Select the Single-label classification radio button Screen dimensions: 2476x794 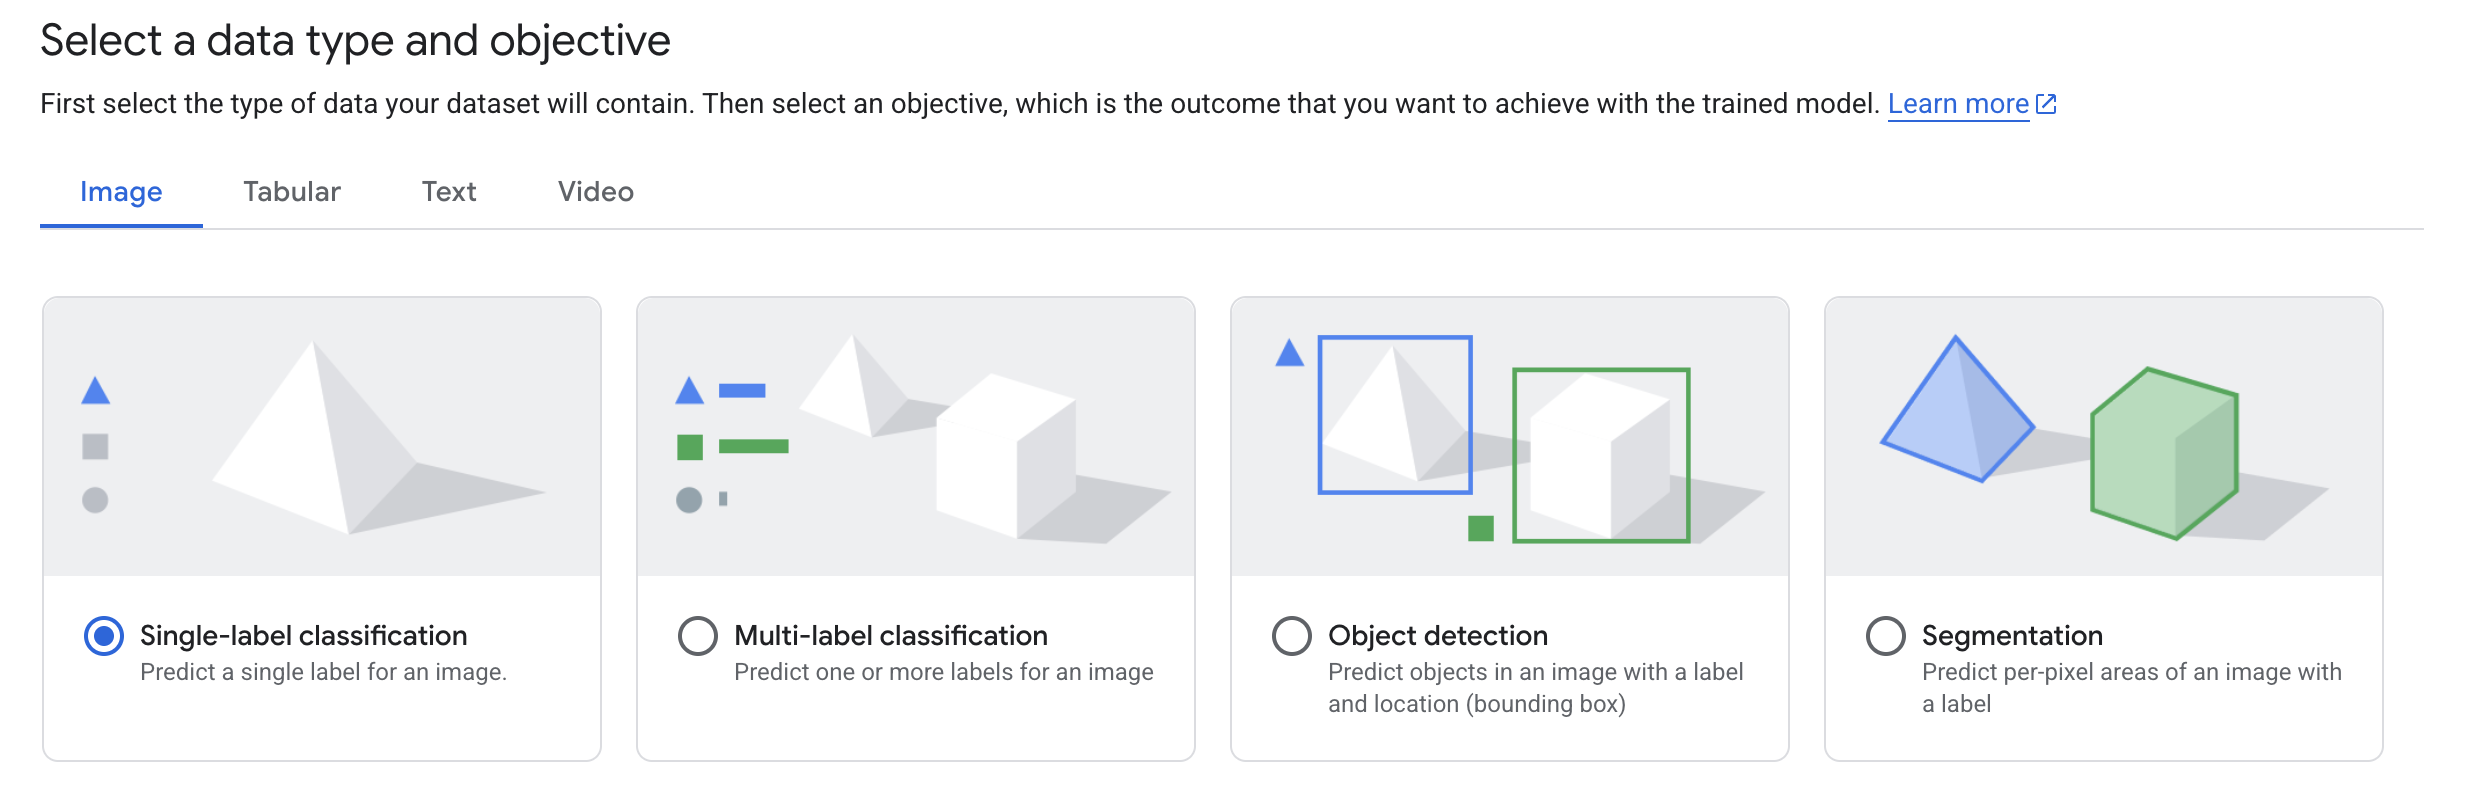[x=103, y=635]
